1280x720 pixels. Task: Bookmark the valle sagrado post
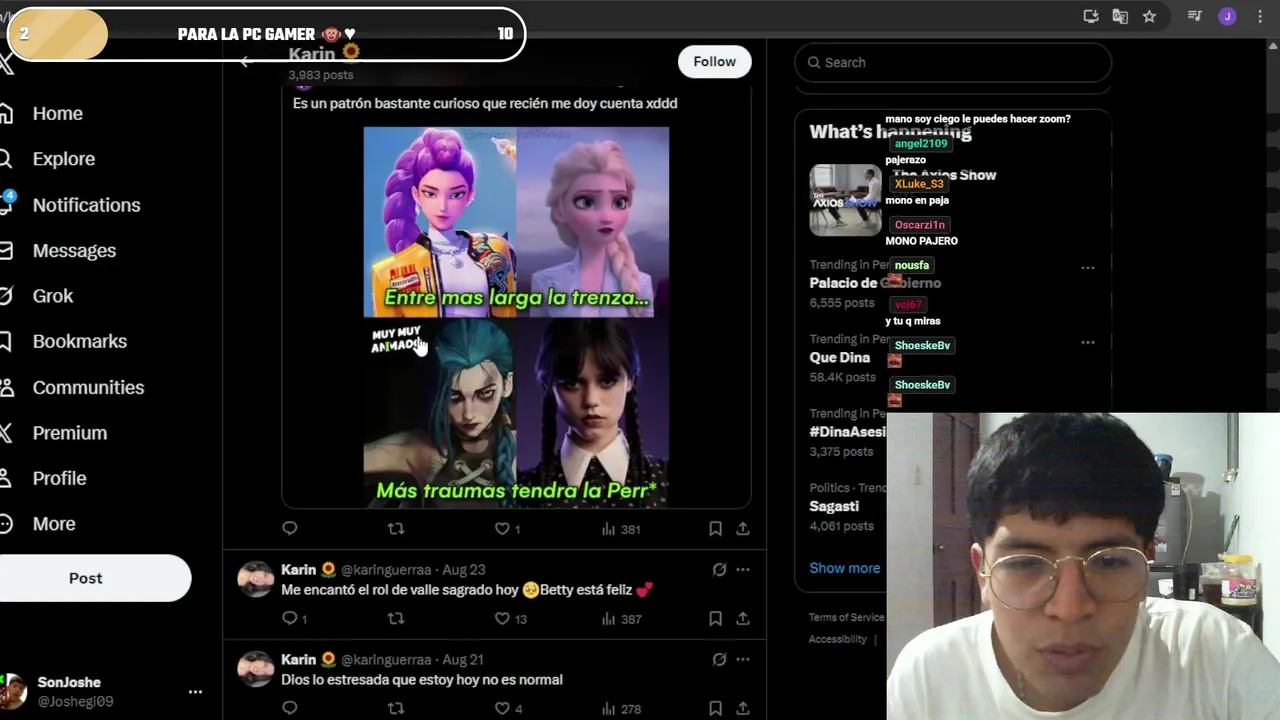715,619
